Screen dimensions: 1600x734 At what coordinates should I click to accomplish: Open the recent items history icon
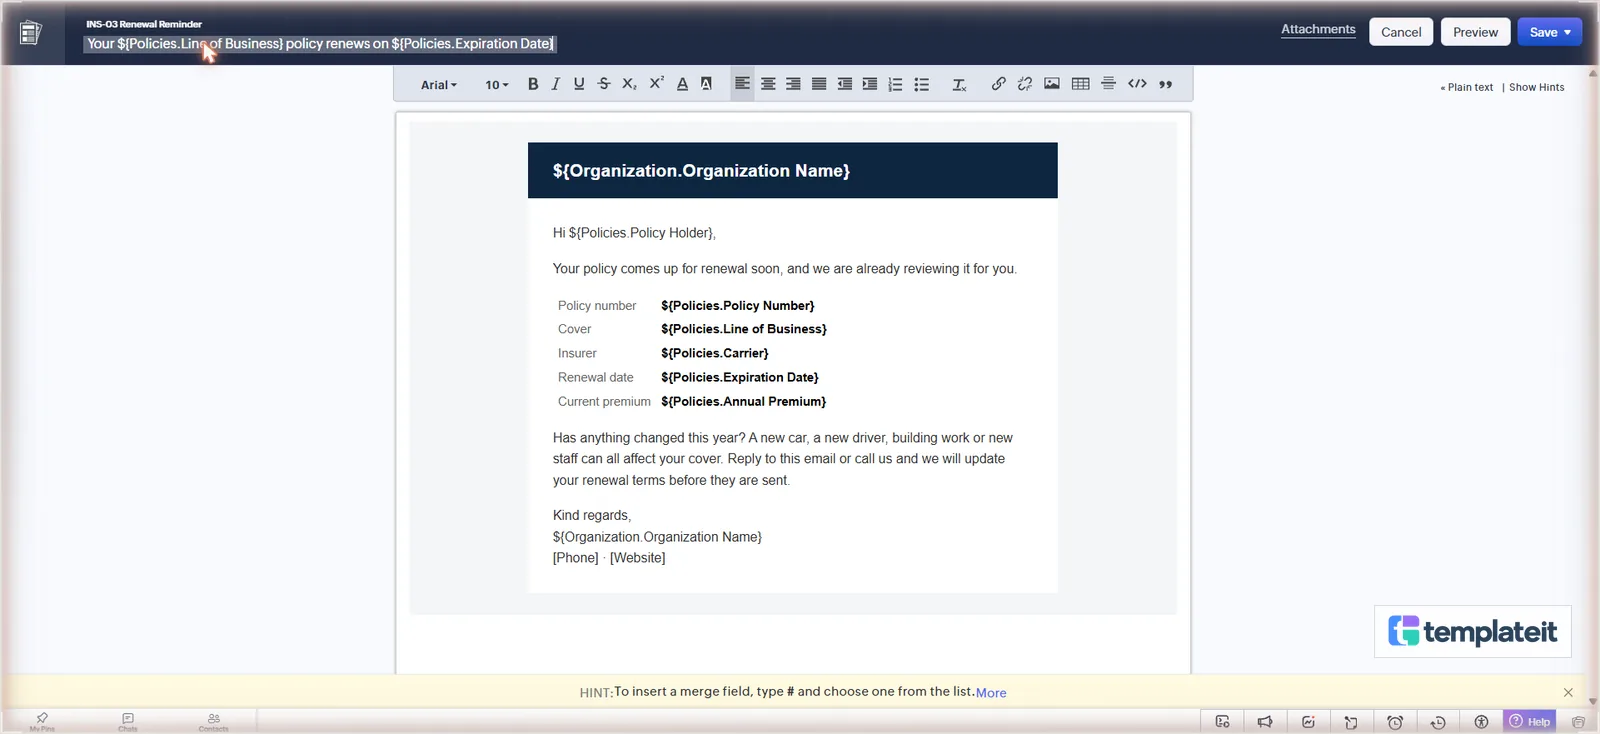[x=1438, y=721]
